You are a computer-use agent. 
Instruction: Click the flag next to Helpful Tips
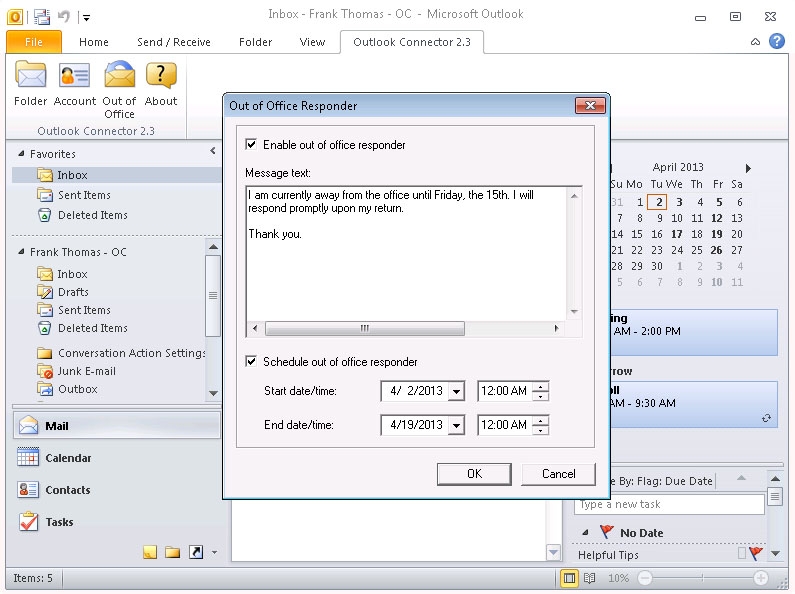(x=755, y=553)
